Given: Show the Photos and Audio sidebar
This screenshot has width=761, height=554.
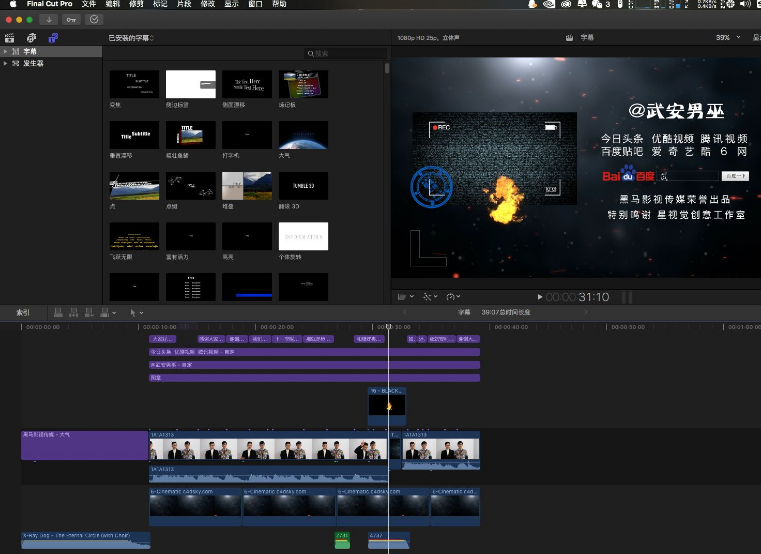Looking at the screenshot, I should [x=31, y=37].
